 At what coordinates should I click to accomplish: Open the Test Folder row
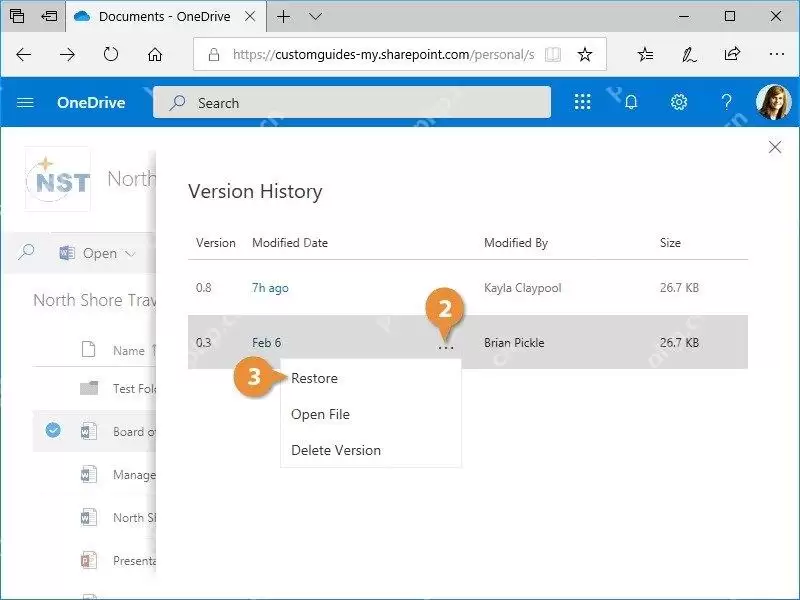94,388
